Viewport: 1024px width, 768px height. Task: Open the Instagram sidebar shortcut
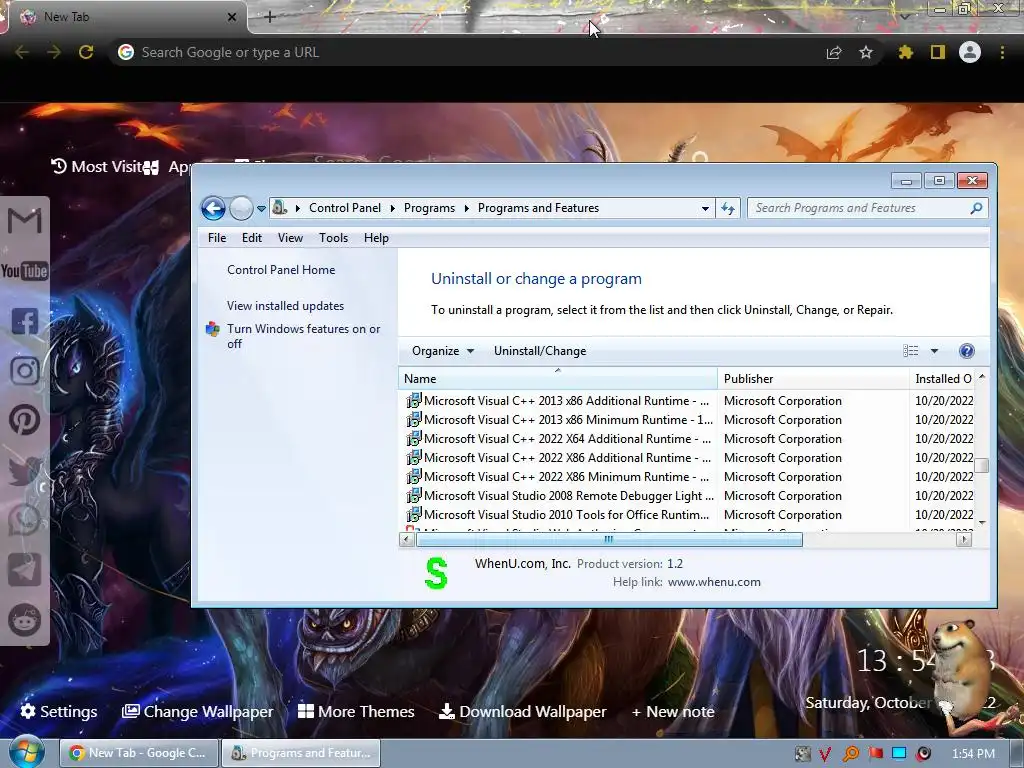click(x=25, y=370)
